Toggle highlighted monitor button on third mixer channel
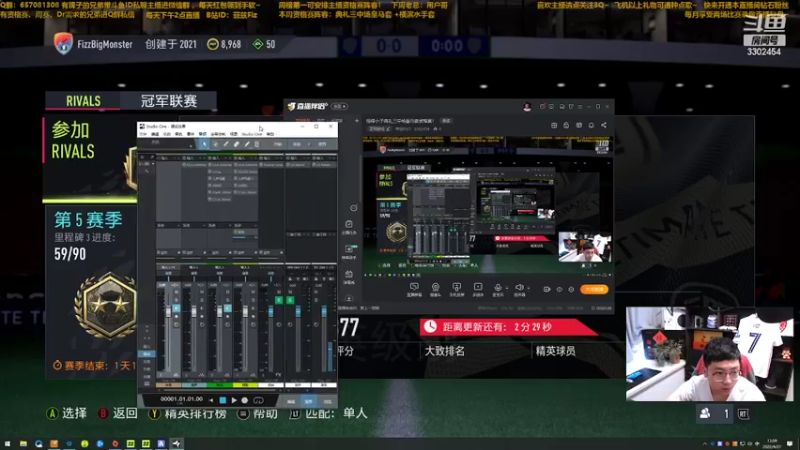This screenshot has height=450, width=800. point(228,308)
